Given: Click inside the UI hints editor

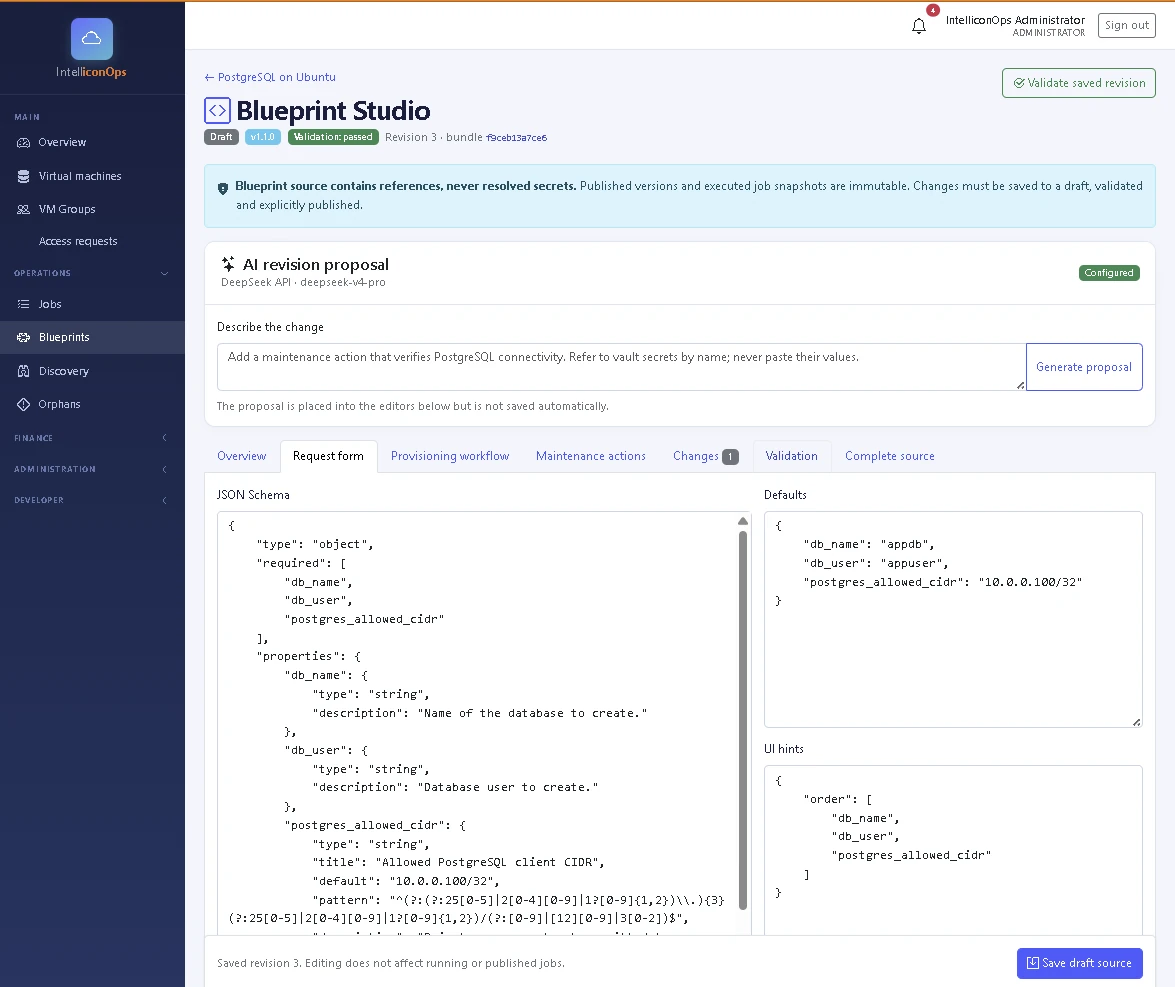Looking at the screenshot, I should tap(952, 851).
